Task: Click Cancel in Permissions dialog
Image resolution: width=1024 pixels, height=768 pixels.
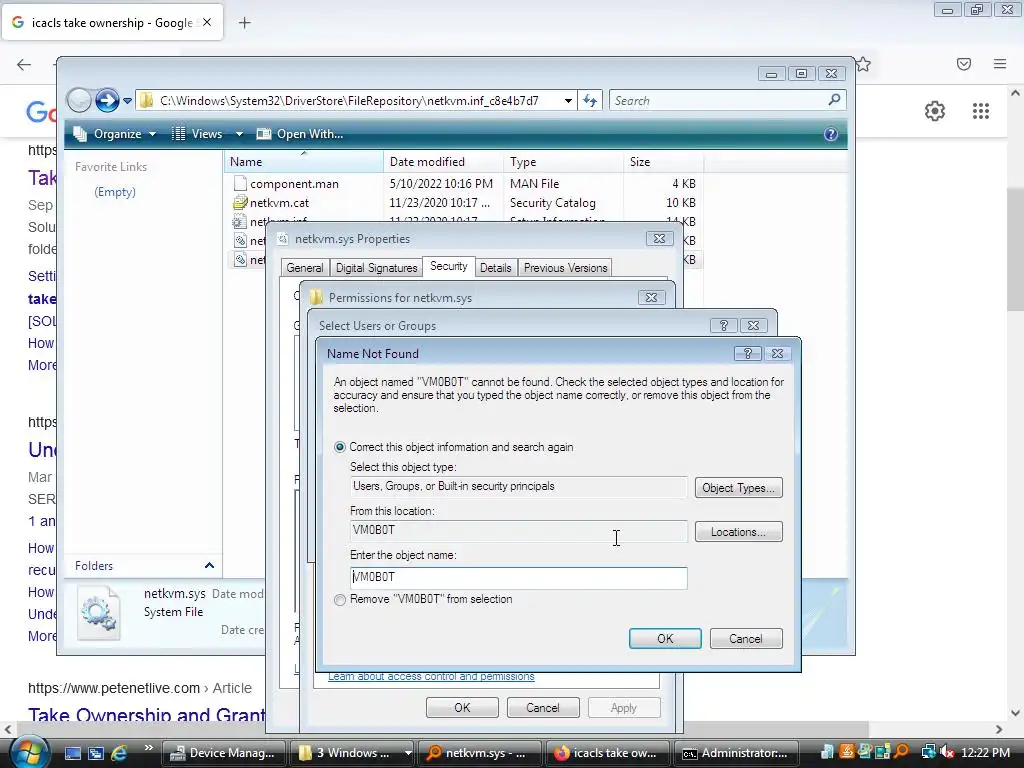Action: coord(543,708)
